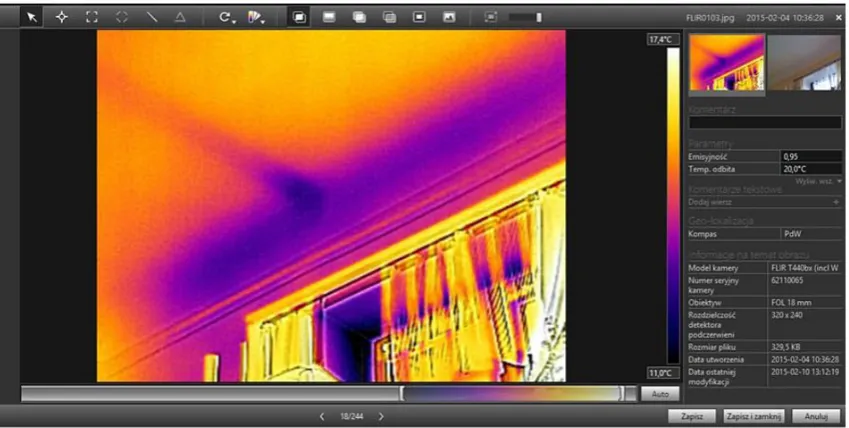
Task: Open the rotate image dropdown
Action: pos(226,17)
